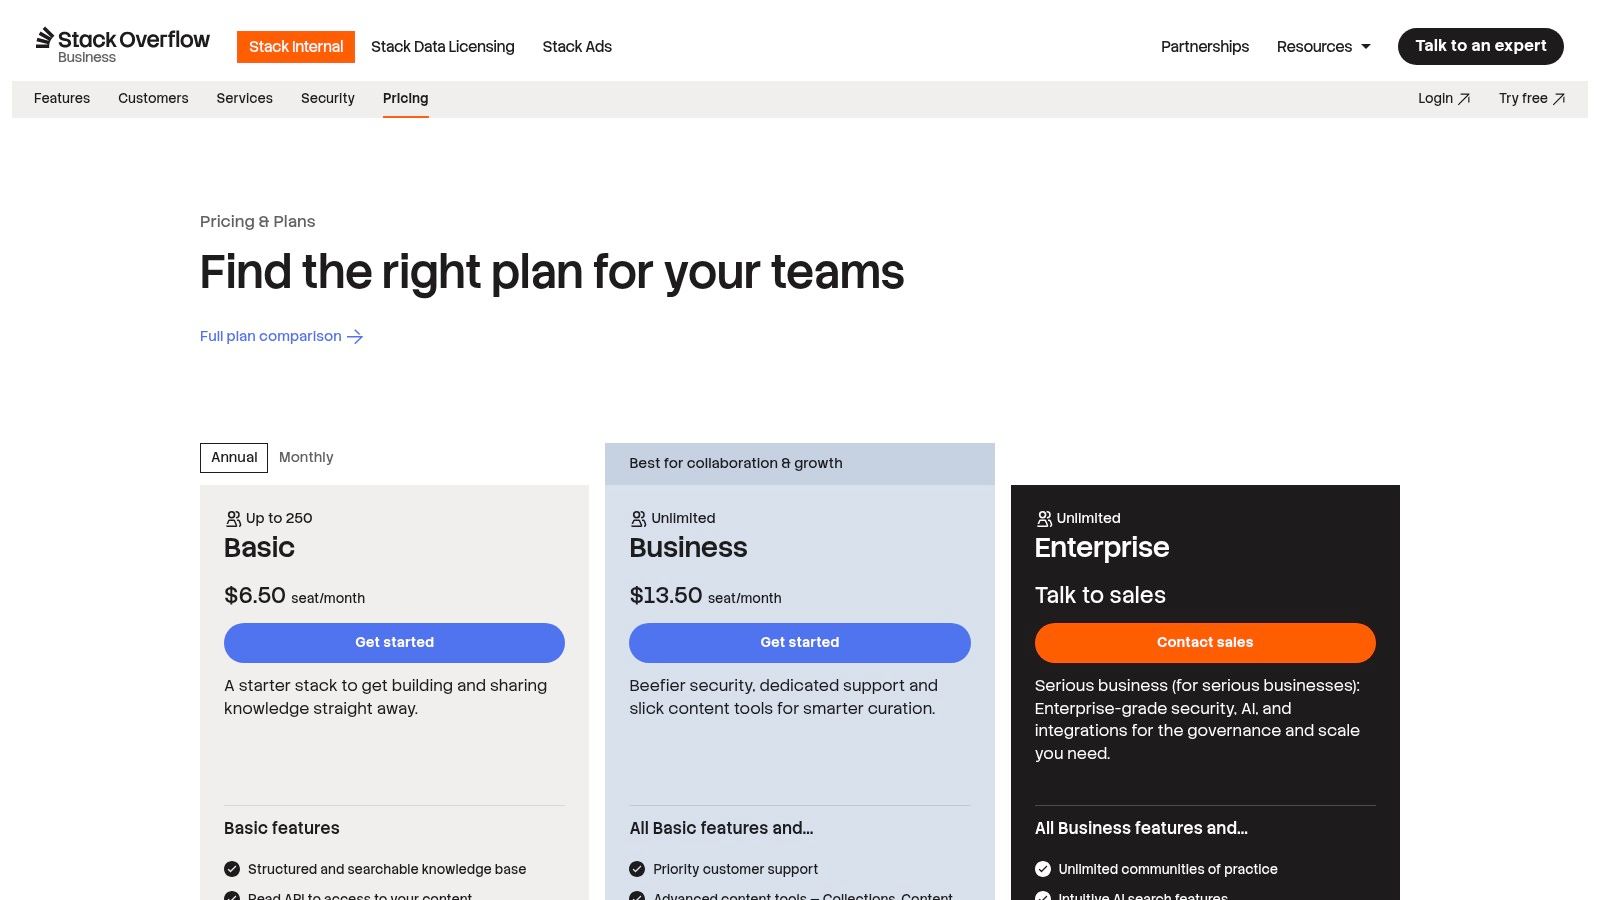Click the Try free link
1600x900 pixels.
point(1531,98)
